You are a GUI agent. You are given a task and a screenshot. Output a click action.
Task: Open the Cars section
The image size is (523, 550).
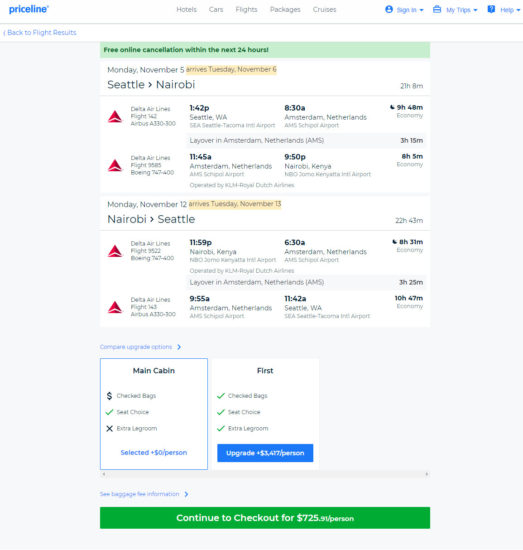(216, 9)
